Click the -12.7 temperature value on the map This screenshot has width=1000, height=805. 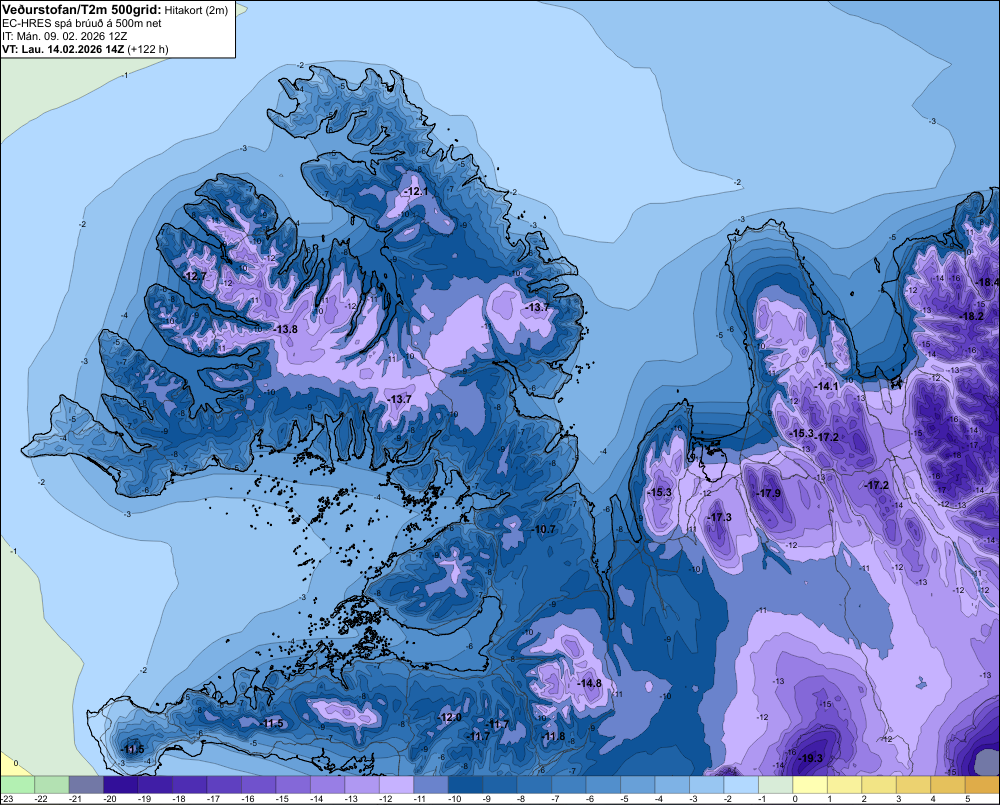click(195, 276)
